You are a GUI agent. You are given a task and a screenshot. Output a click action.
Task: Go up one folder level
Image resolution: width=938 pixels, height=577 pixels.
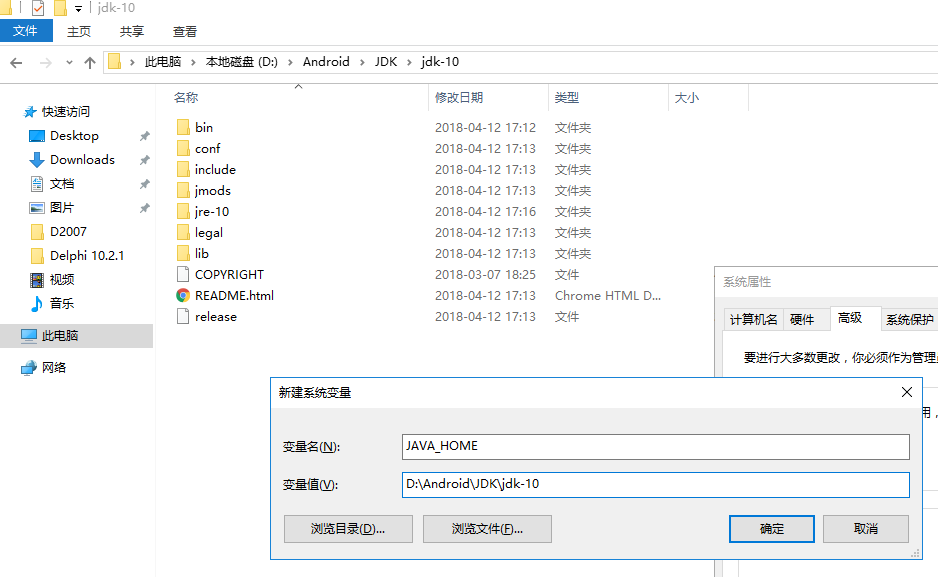(90, 62)
